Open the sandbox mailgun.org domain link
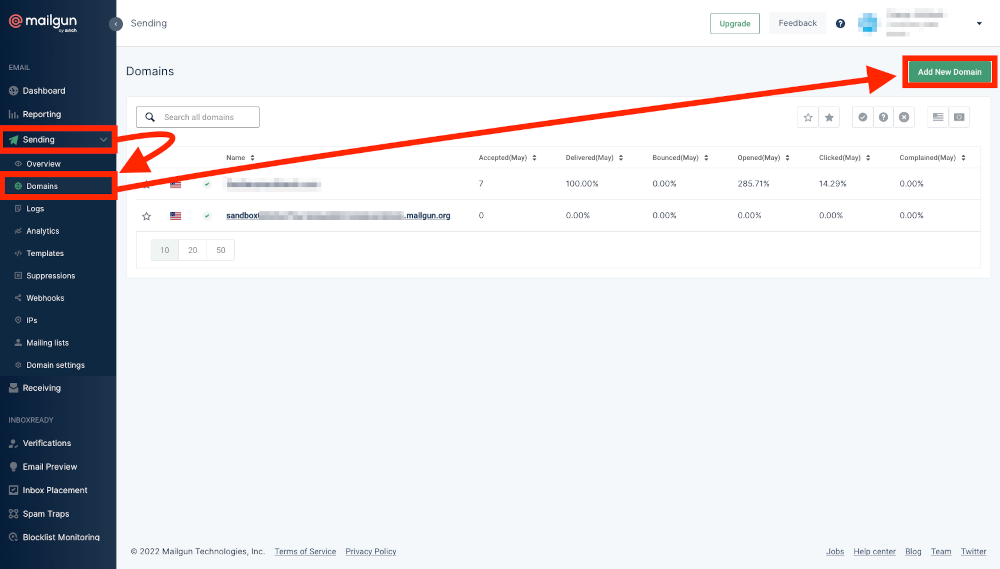The width and height of the screenshot is (1000, 569). (x=338, y=216)
